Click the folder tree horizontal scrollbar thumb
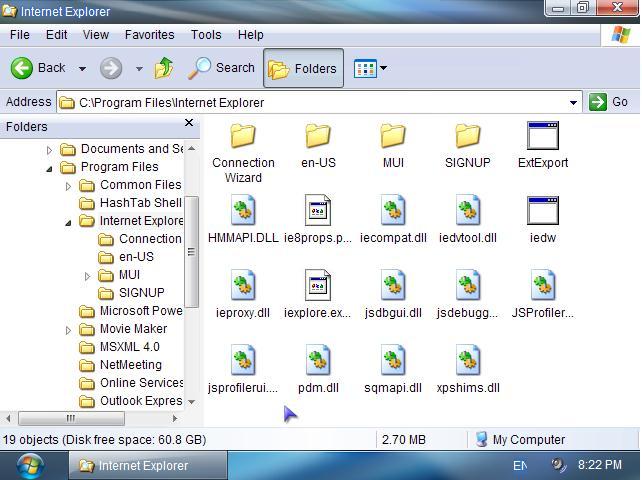Screen dimensions: 642x480 (71, 419)
